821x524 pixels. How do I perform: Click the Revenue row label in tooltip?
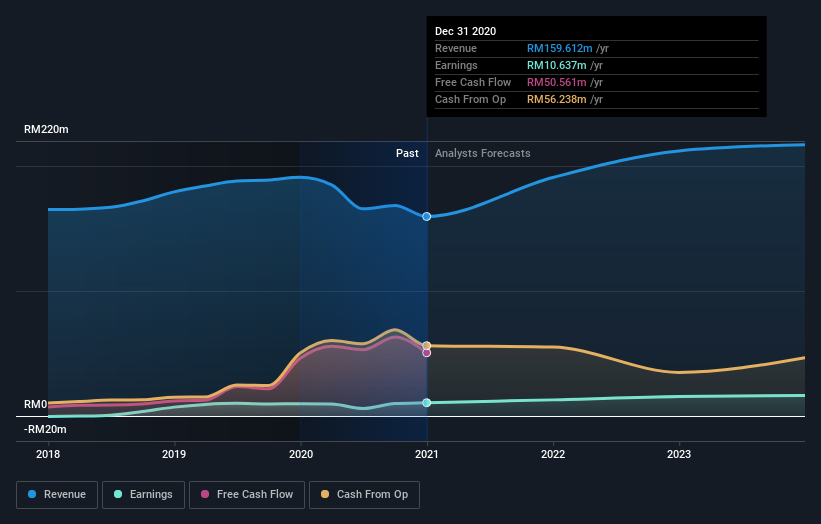point(456,49)
